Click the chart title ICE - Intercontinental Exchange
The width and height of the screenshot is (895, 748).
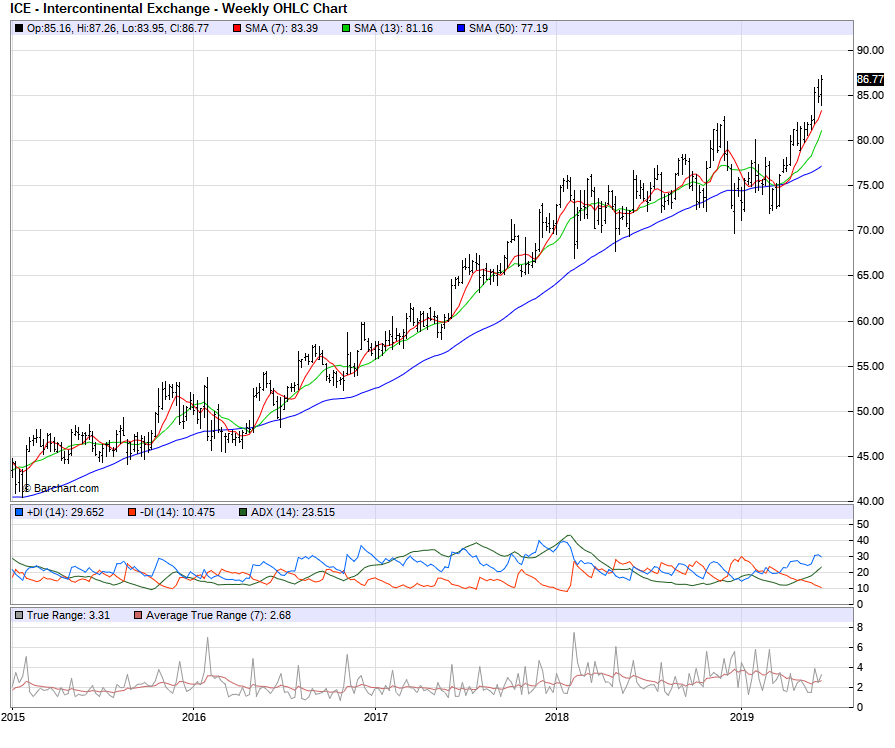[179, 9]
